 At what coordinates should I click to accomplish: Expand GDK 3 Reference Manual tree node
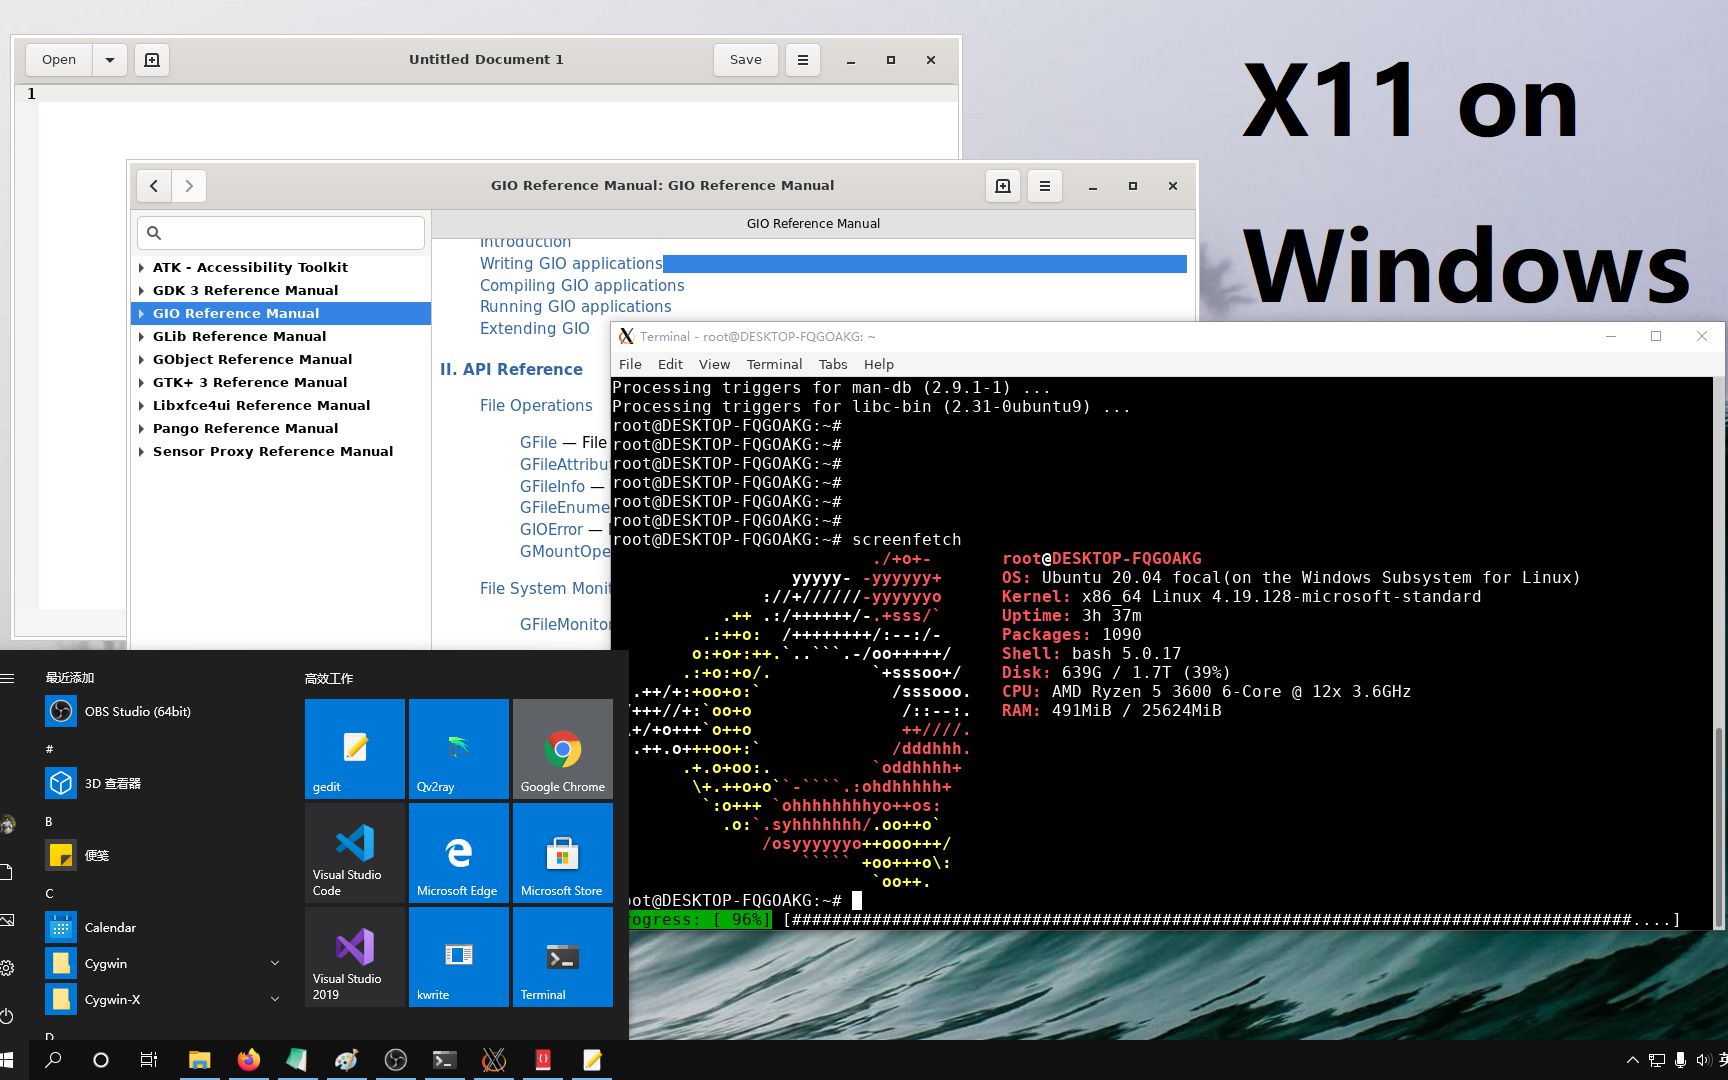pyautogui.click(x=141, y=291)
